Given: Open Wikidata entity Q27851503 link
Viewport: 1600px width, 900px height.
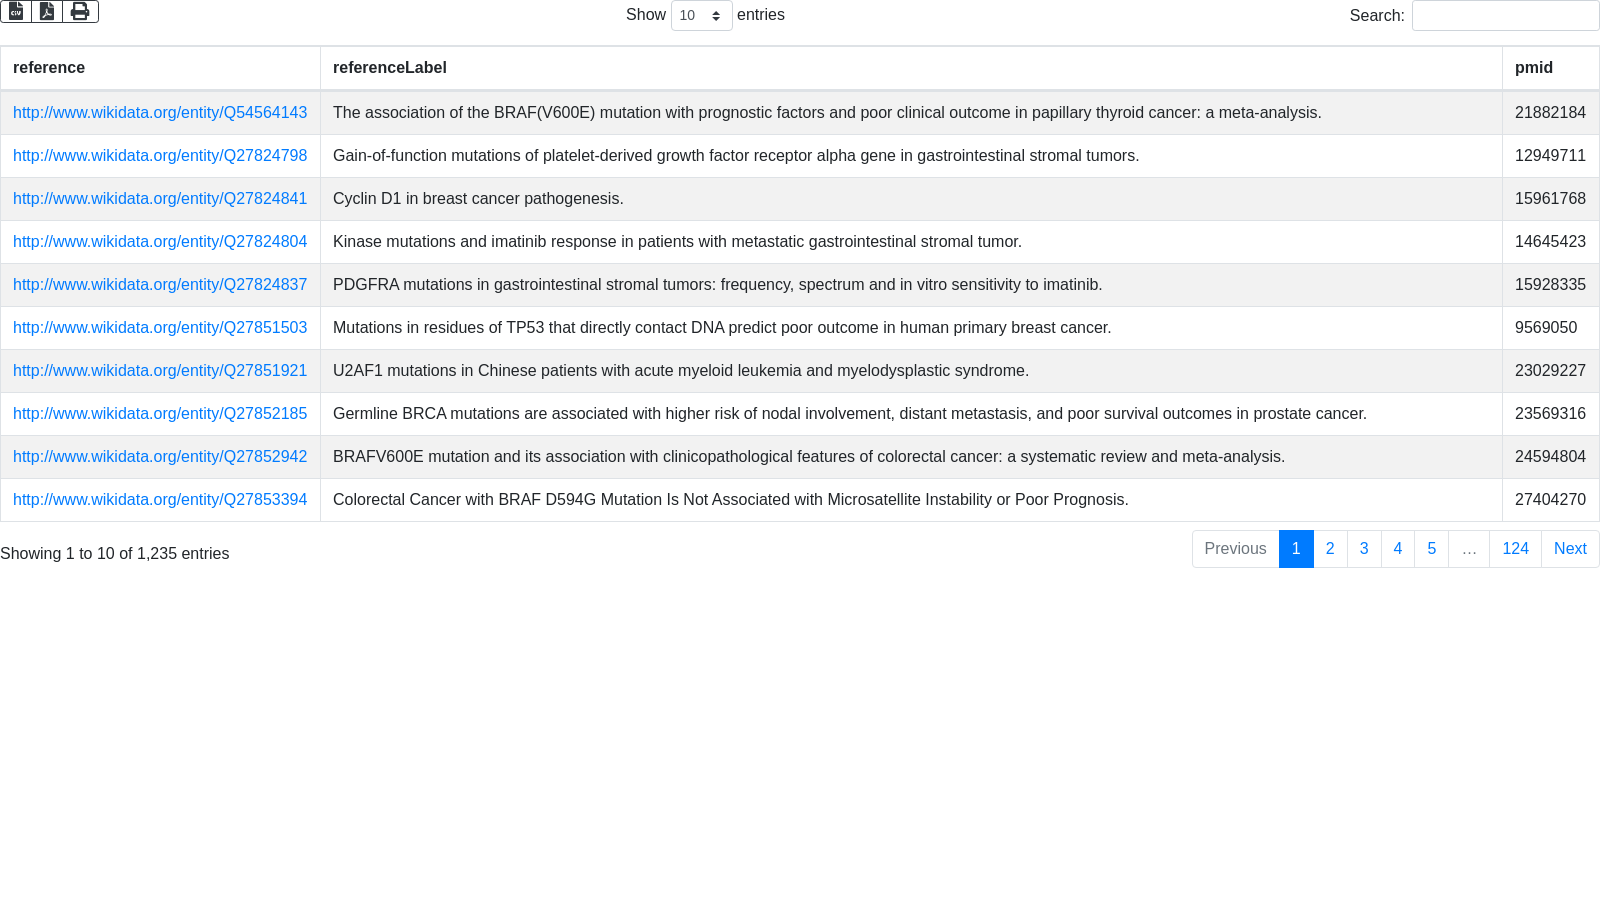Looking at the screenshot, I should point(160,328).
